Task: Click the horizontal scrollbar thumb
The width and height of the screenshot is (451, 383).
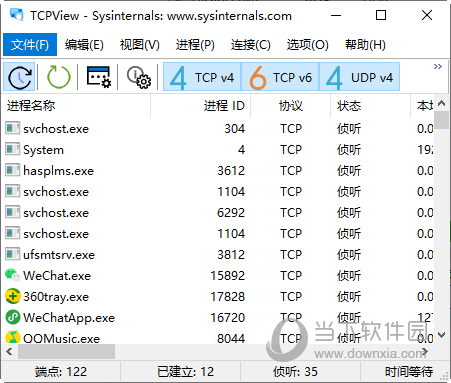Action: pos(66,352)
